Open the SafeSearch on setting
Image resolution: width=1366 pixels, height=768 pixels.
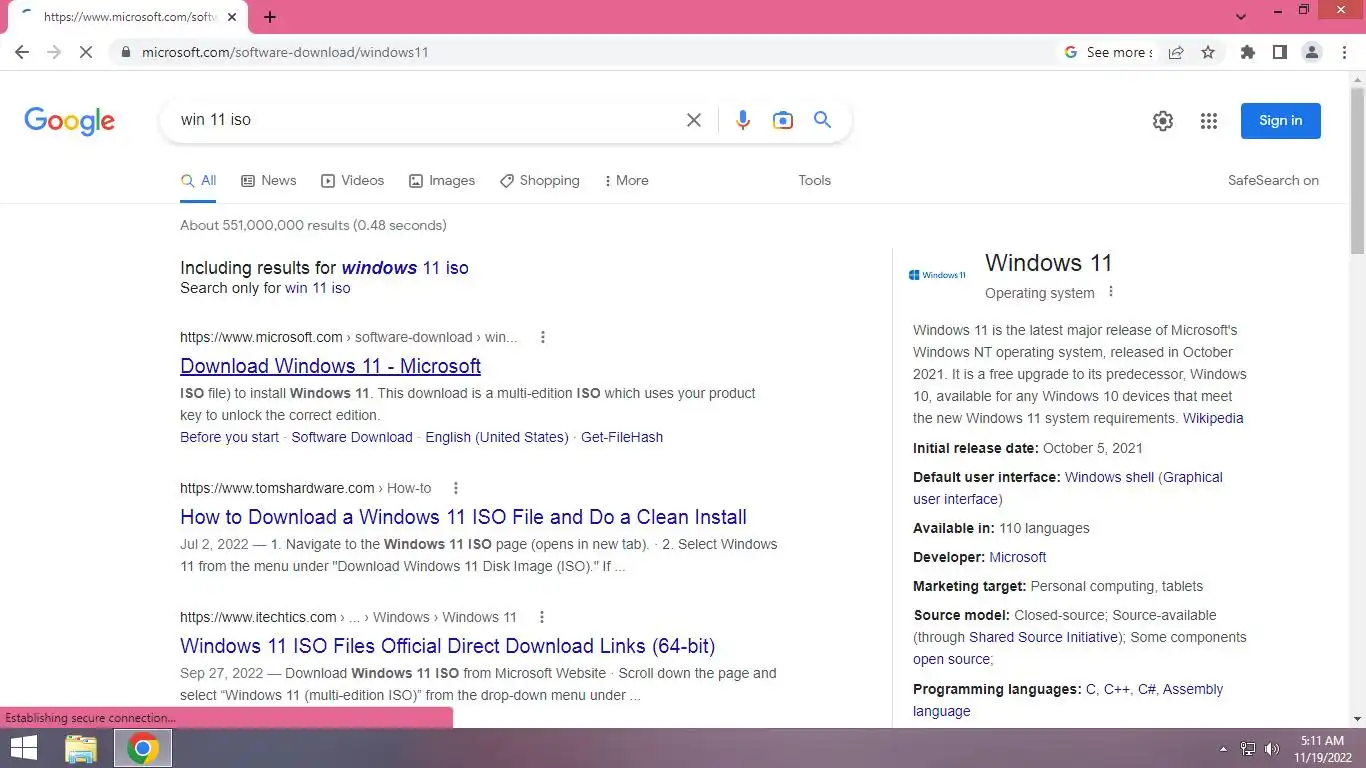point(1273,181)
